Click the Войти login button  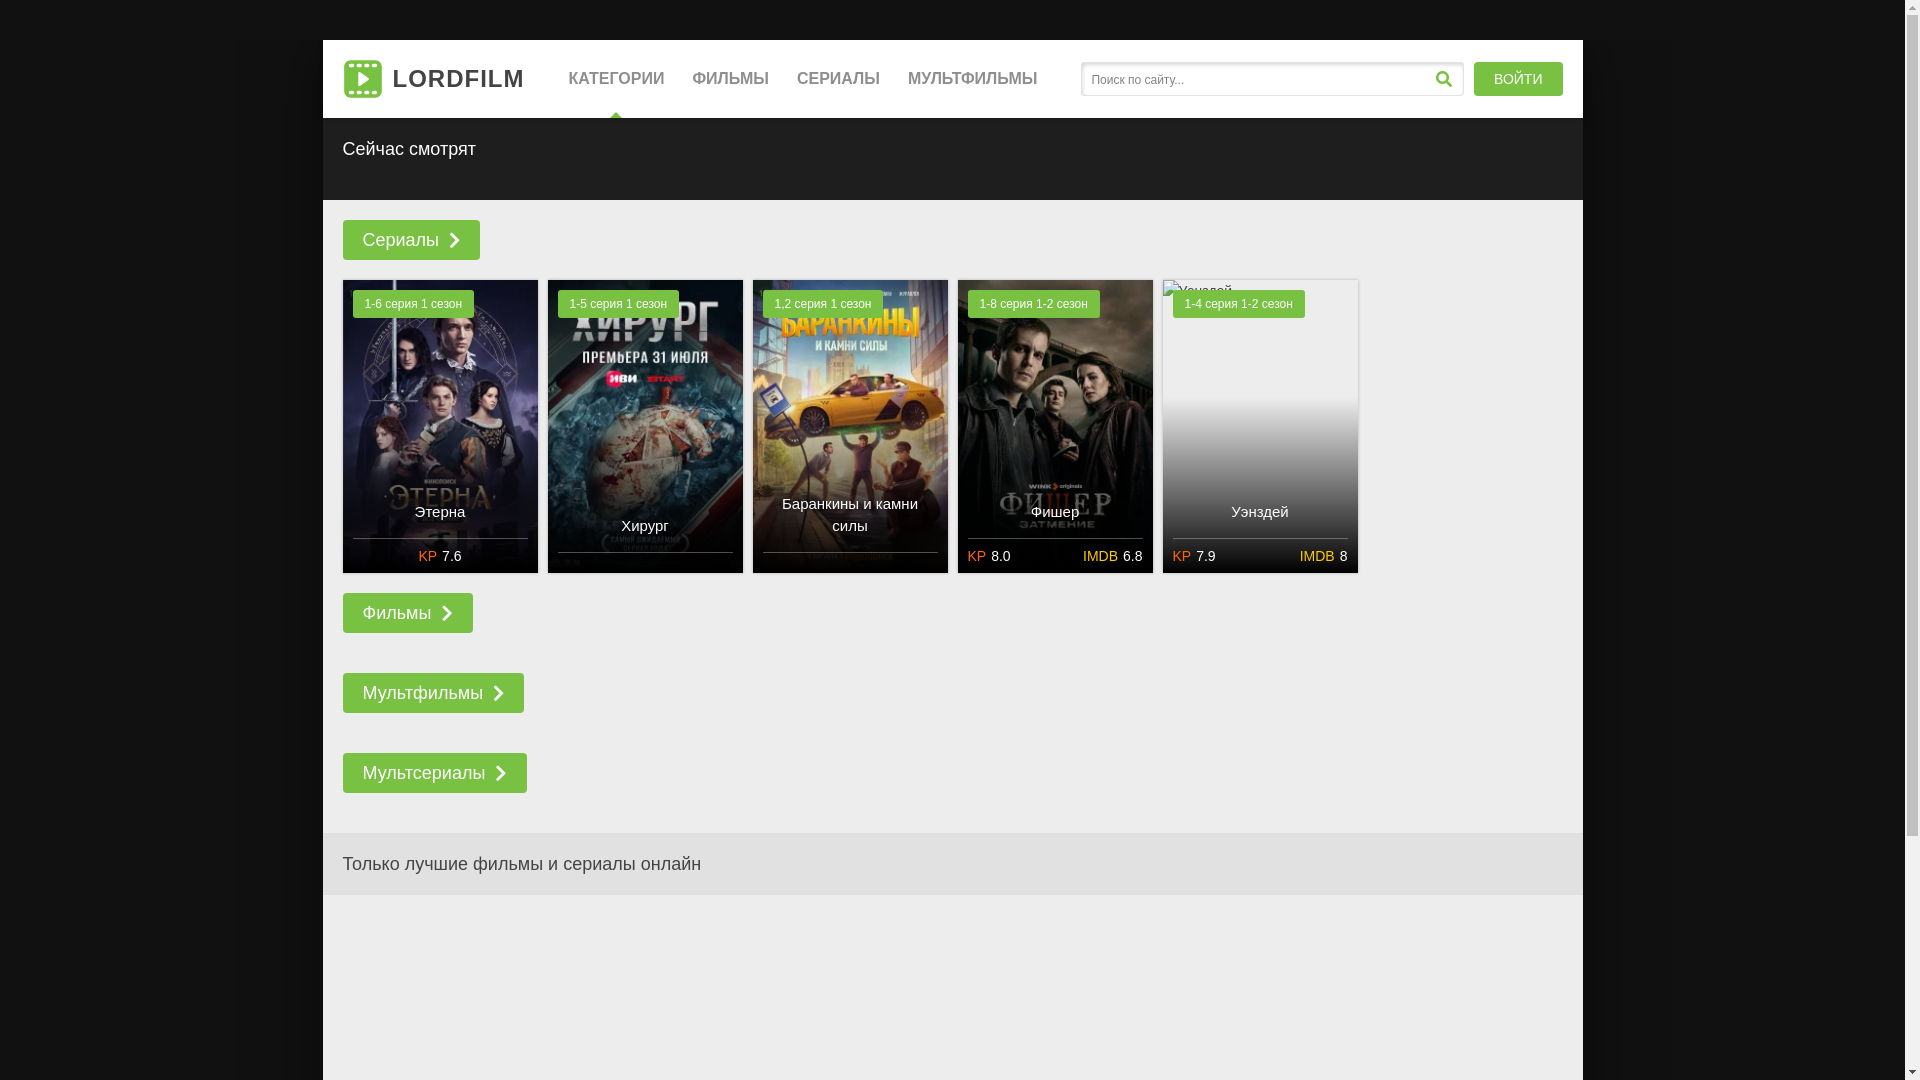click(x=1518, y=79)
